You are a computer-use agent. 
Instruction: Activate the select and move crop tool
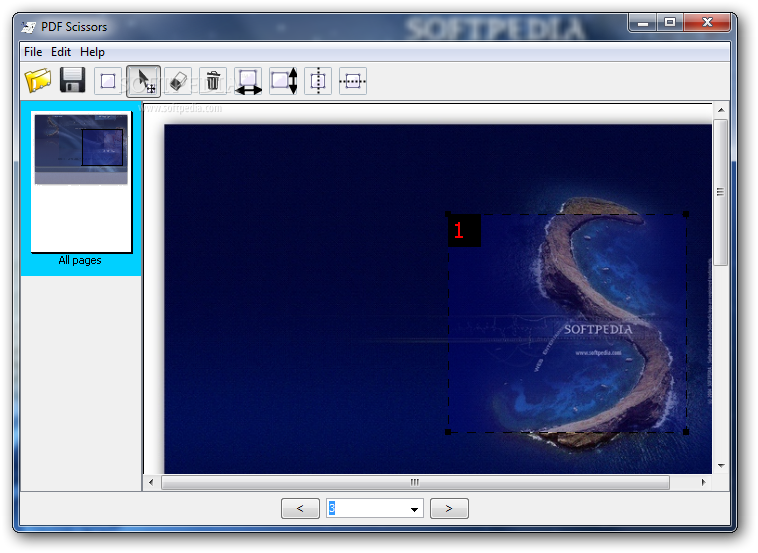pyautogui.click(x=144, y=81)
